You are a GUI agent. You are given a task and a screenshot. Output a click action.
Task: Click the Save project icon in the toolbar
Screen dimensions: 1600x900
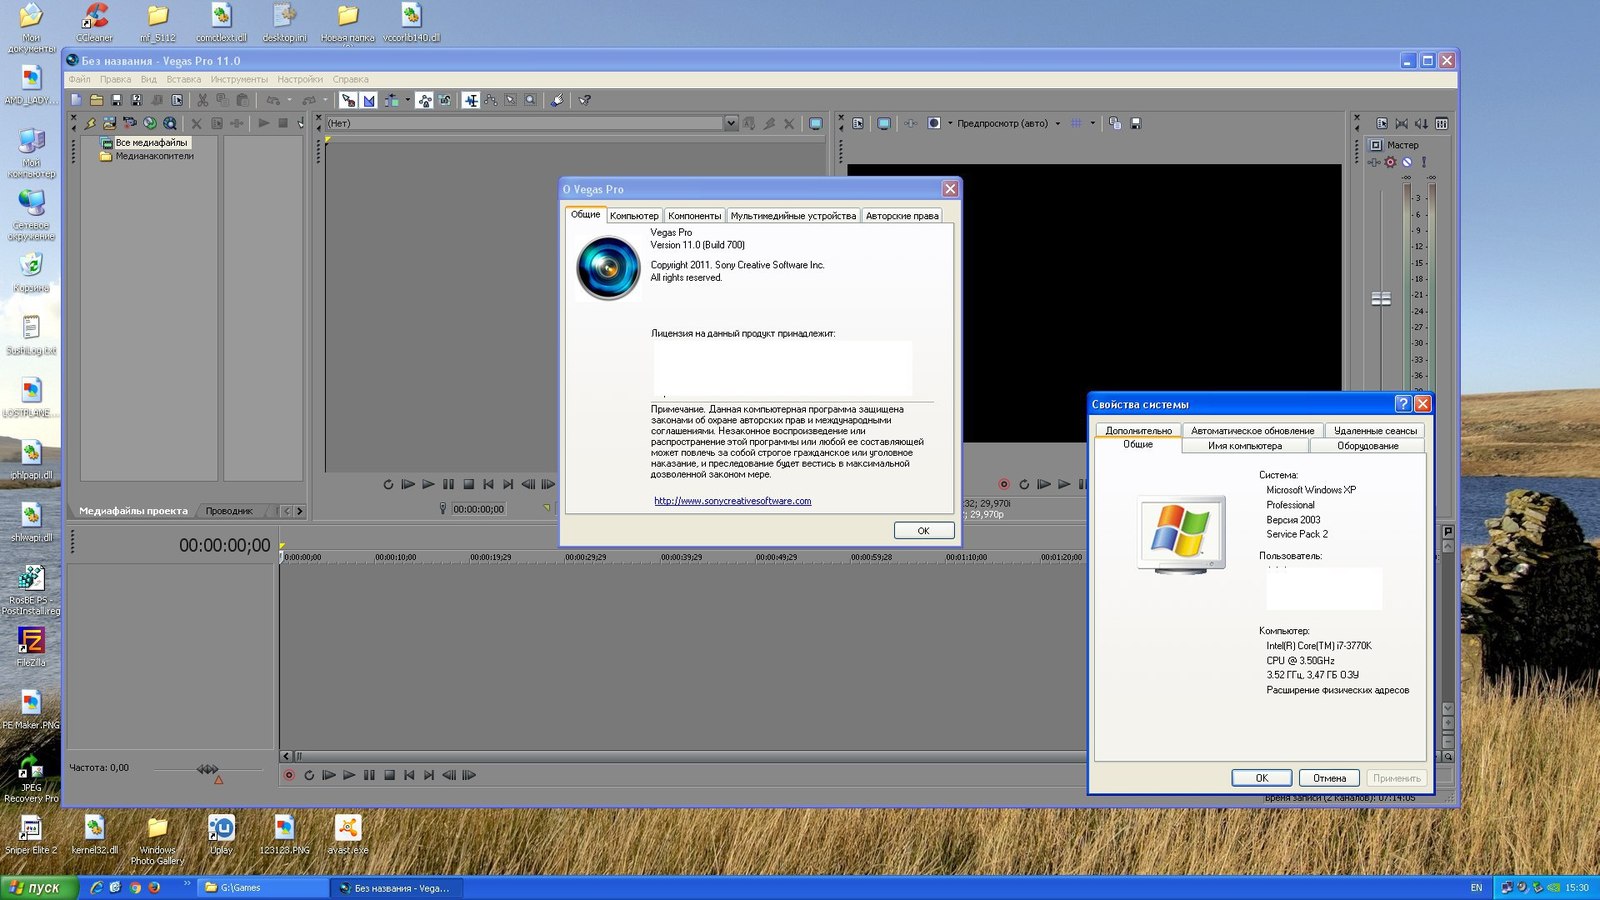click(116, 100)
